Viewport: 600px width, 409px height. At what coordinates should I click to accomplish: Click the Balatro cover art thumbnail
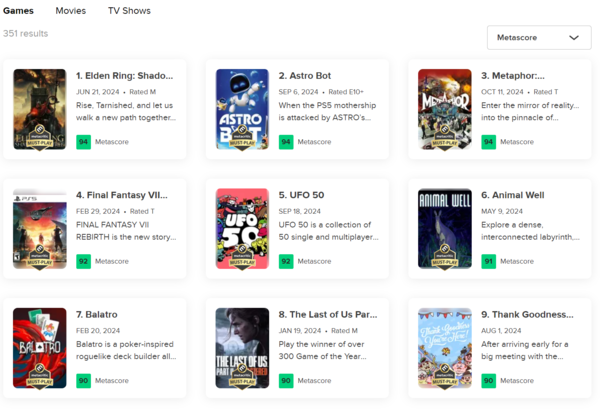point(40,348)
